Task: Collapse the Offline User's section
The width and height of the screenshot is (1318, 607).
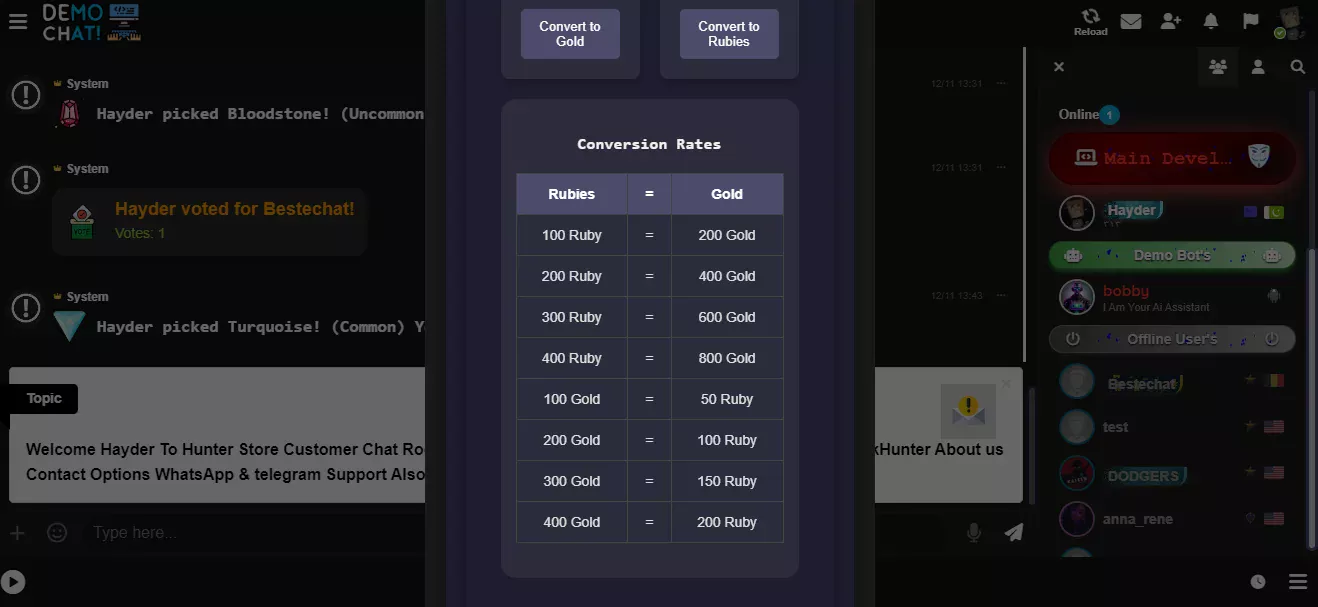Action: (x=1172, y=339)
